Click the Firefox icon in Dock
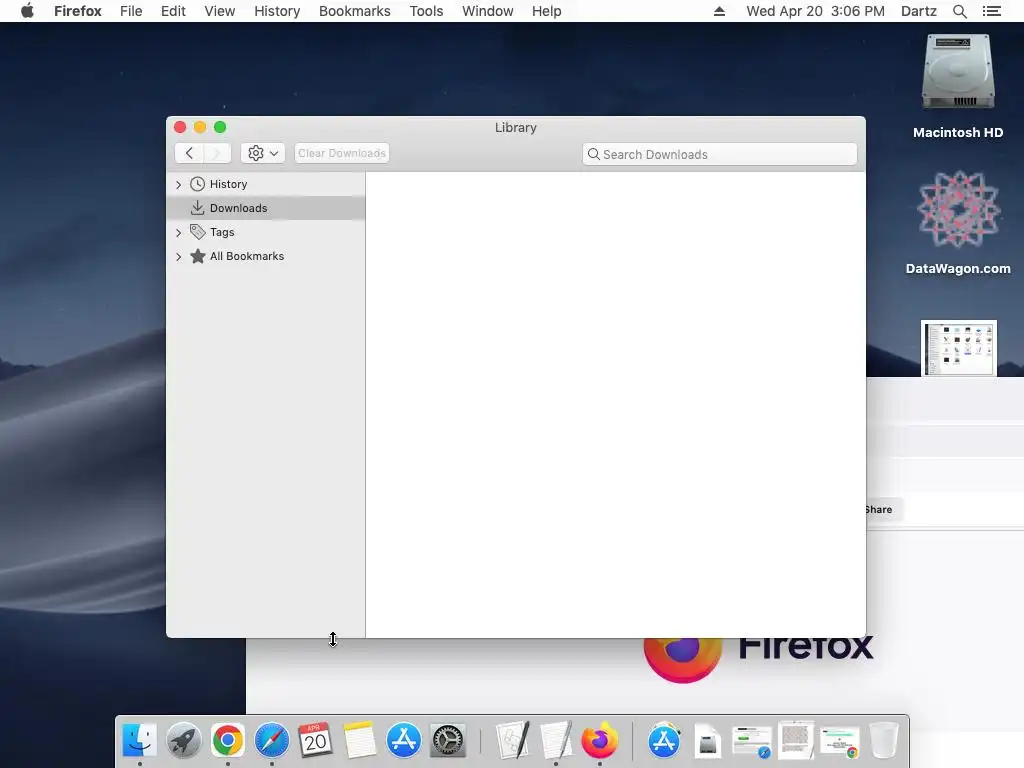The width and height of the screenshot is (1024, 768). (600, 741)
